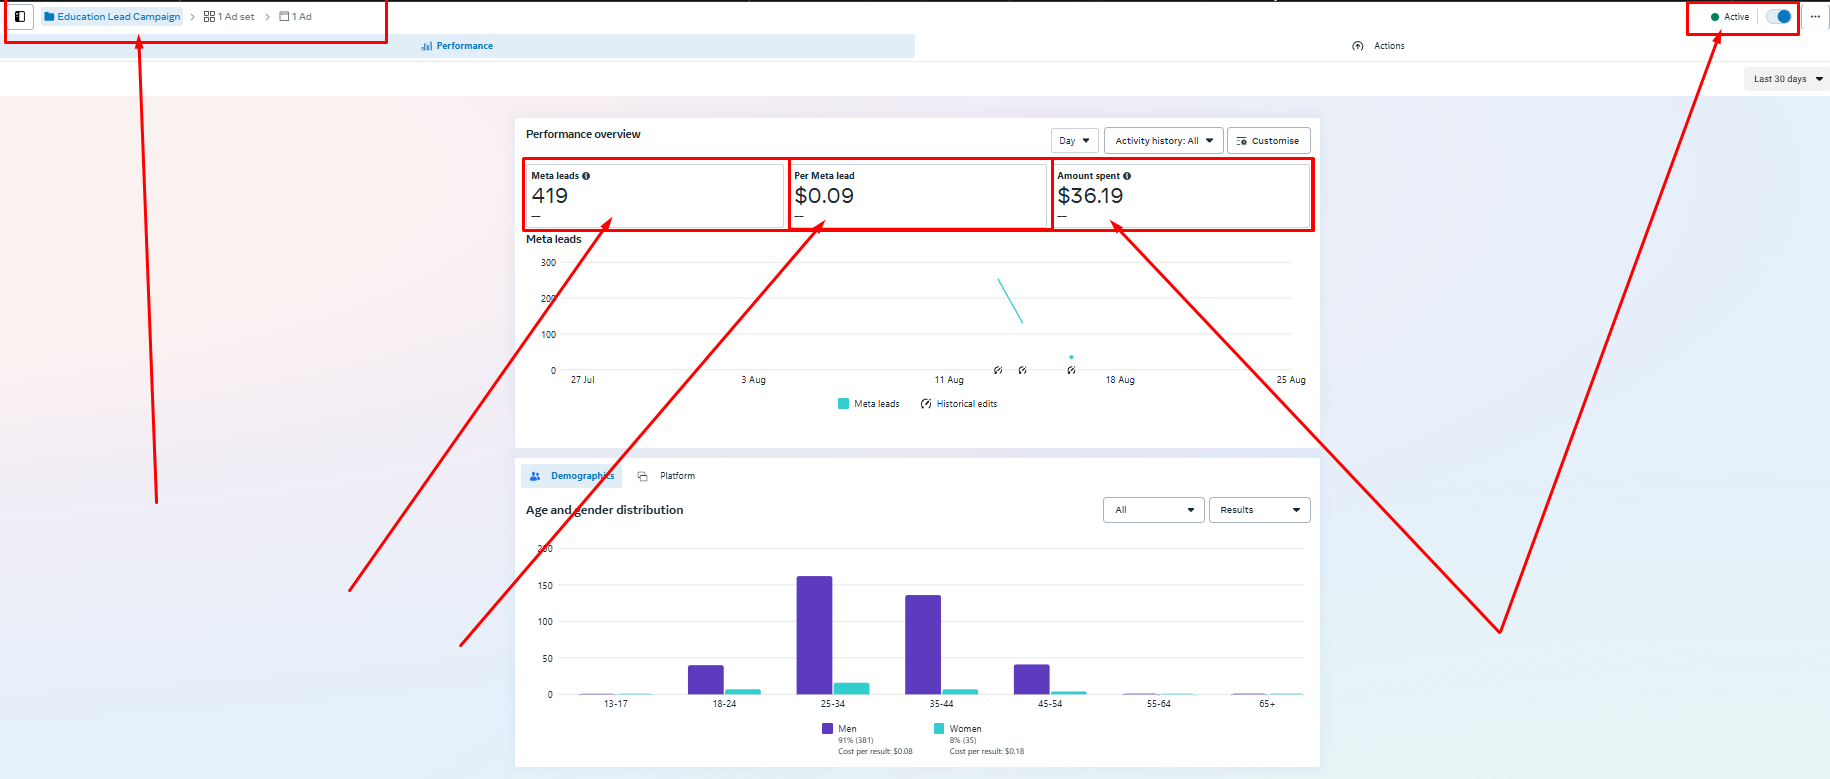Click the Customise button
The width and height of the screenshot is (1830, 779).
coord(1268,141)
